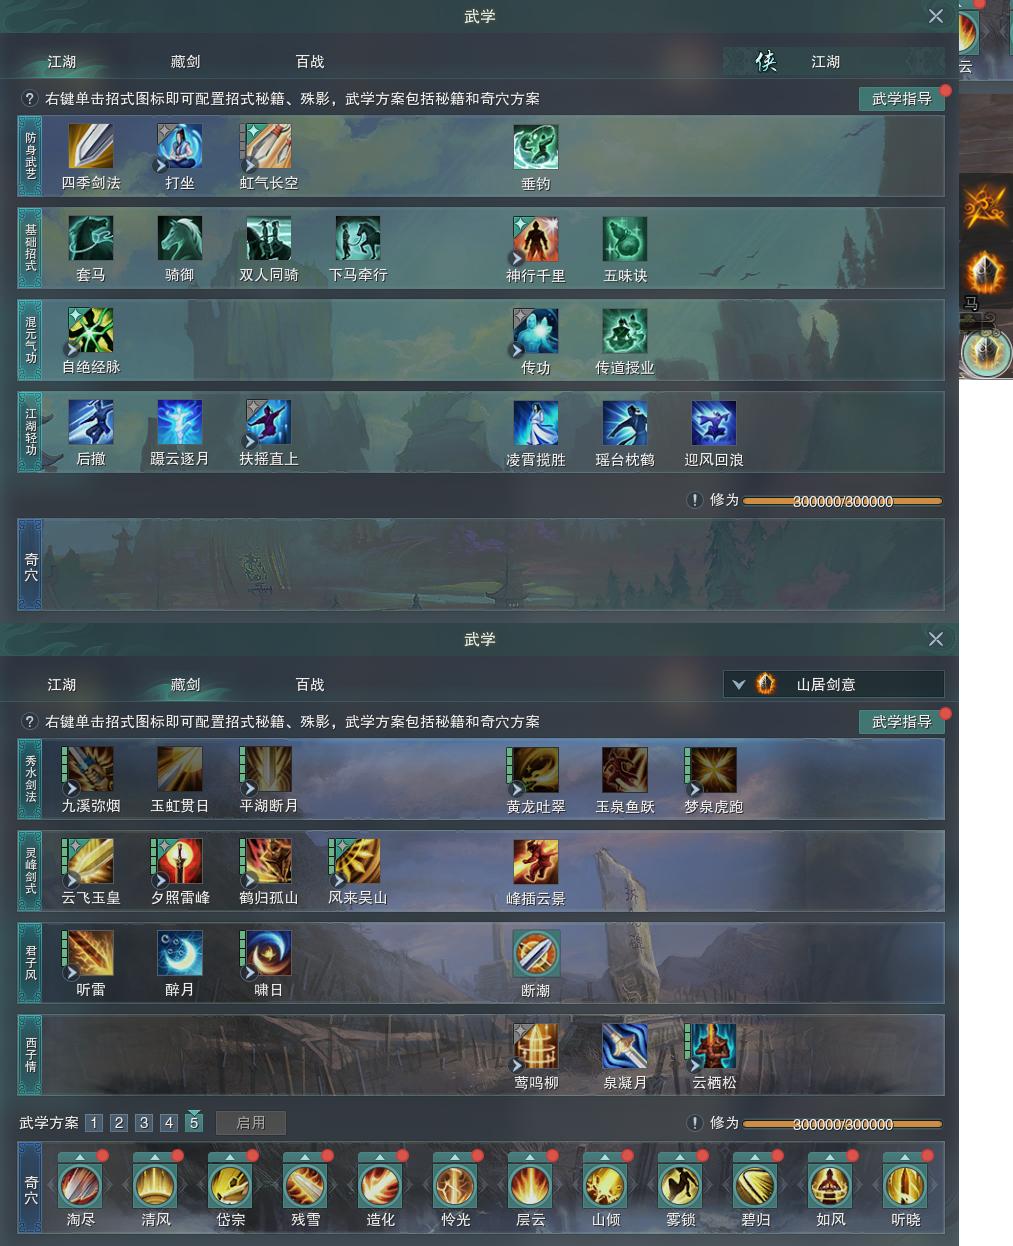Screen dimensions: 1013x1246
Task: Select martial scheme number 1
Action: [x=94, y=1123]
